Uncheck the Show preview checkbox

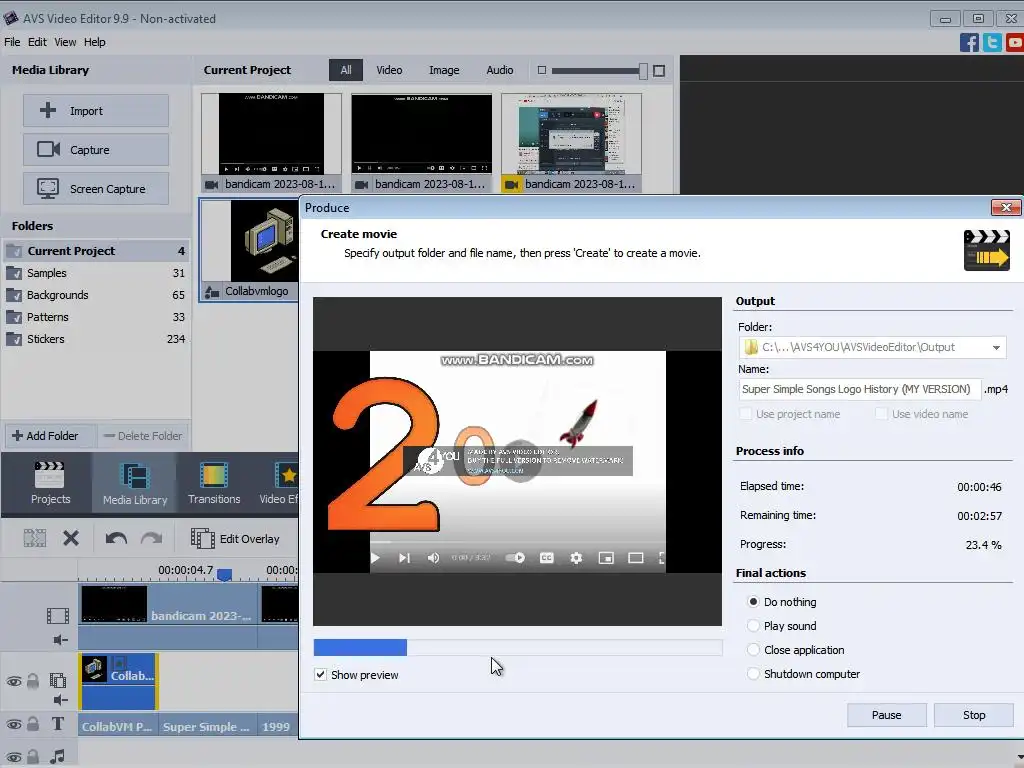[x=321, y=675]
